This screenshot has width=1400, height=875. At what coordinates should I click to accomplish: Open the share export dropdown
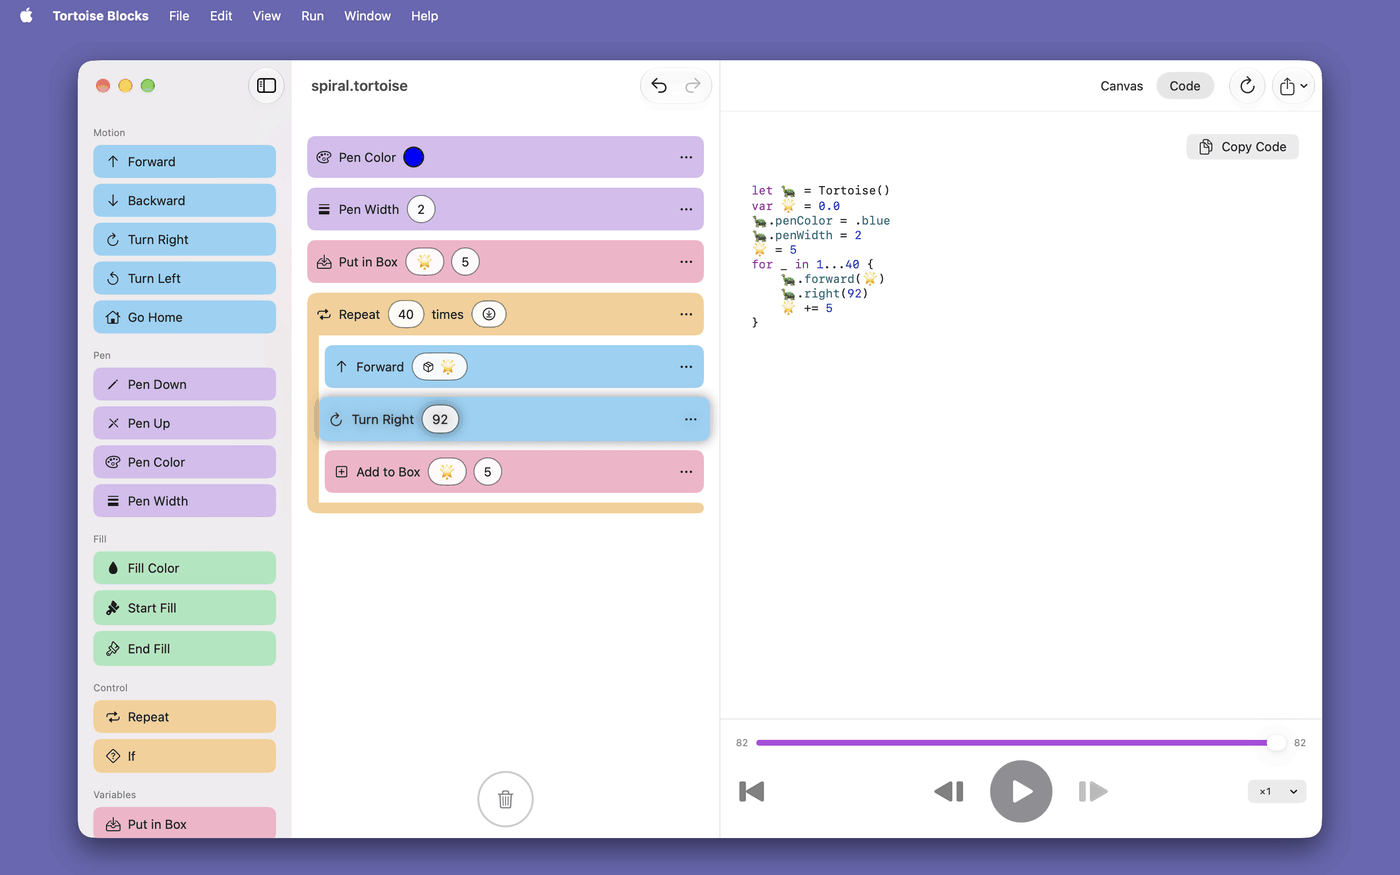click(x=1293, y=86)
